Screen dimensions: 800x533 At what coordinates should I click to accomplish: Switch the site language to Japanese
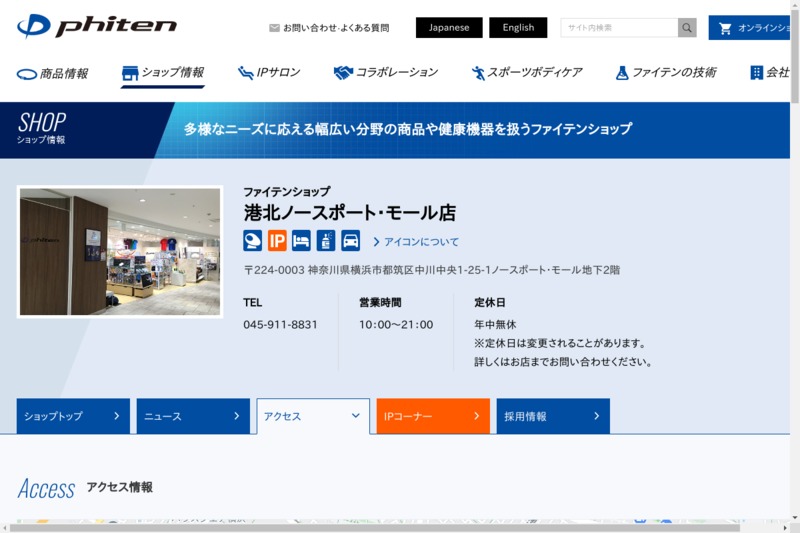(449, 28)
